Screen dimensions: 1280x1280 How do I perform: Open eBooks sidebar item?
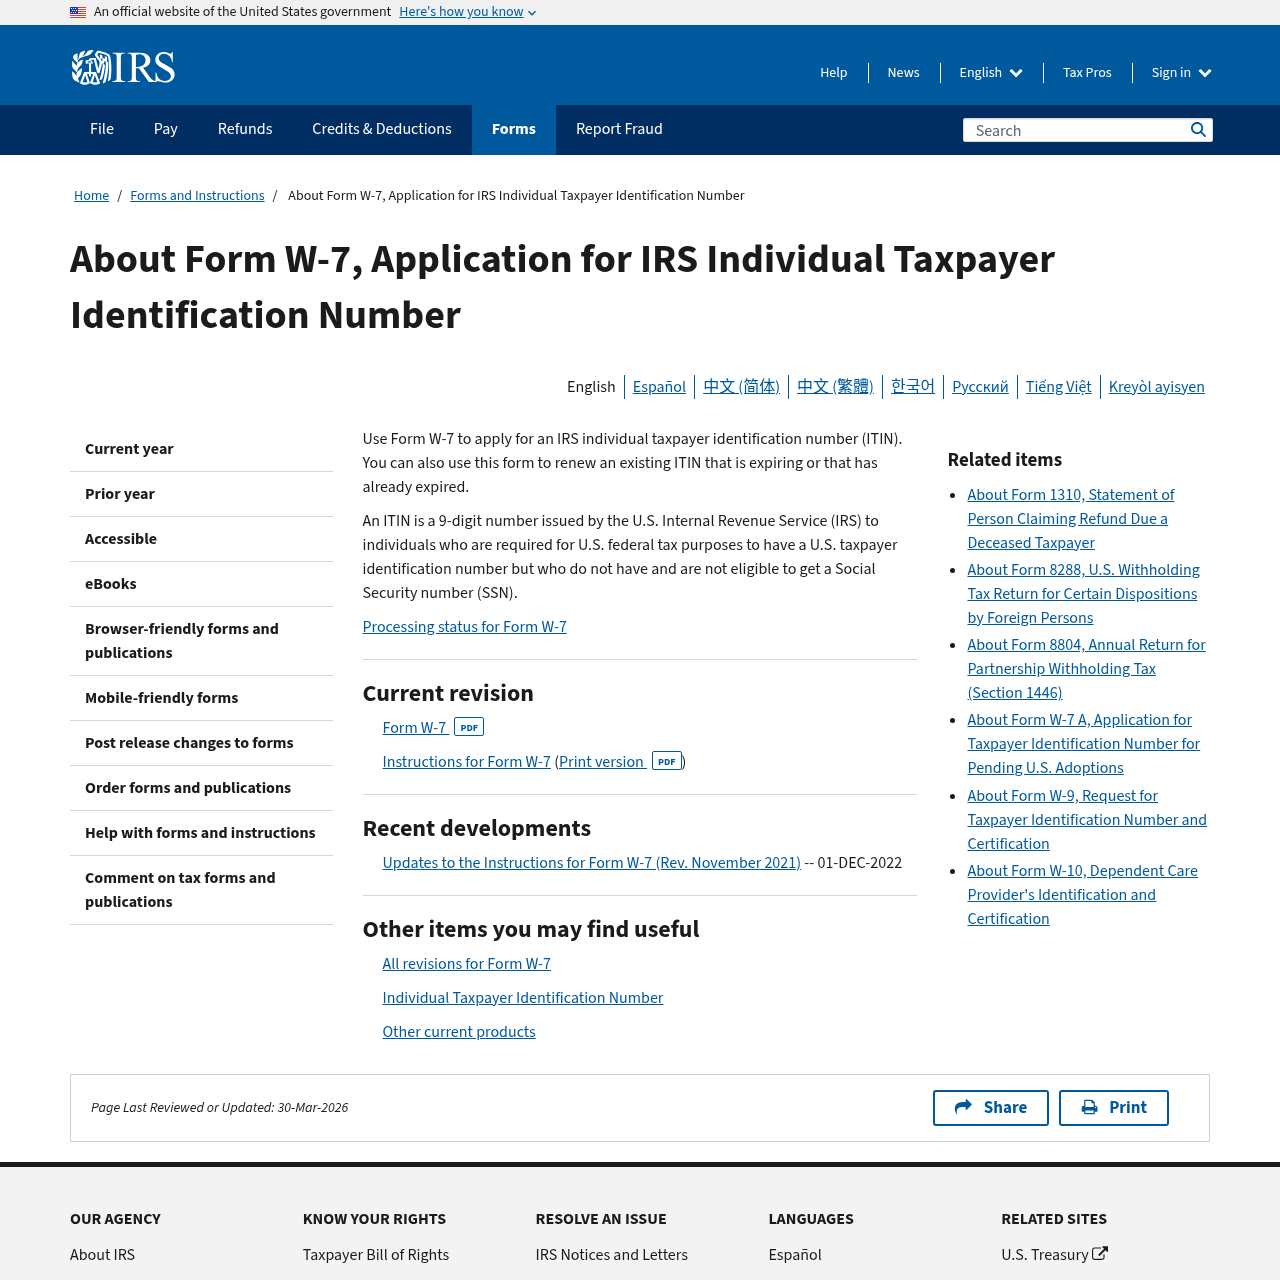click(201, 584)
